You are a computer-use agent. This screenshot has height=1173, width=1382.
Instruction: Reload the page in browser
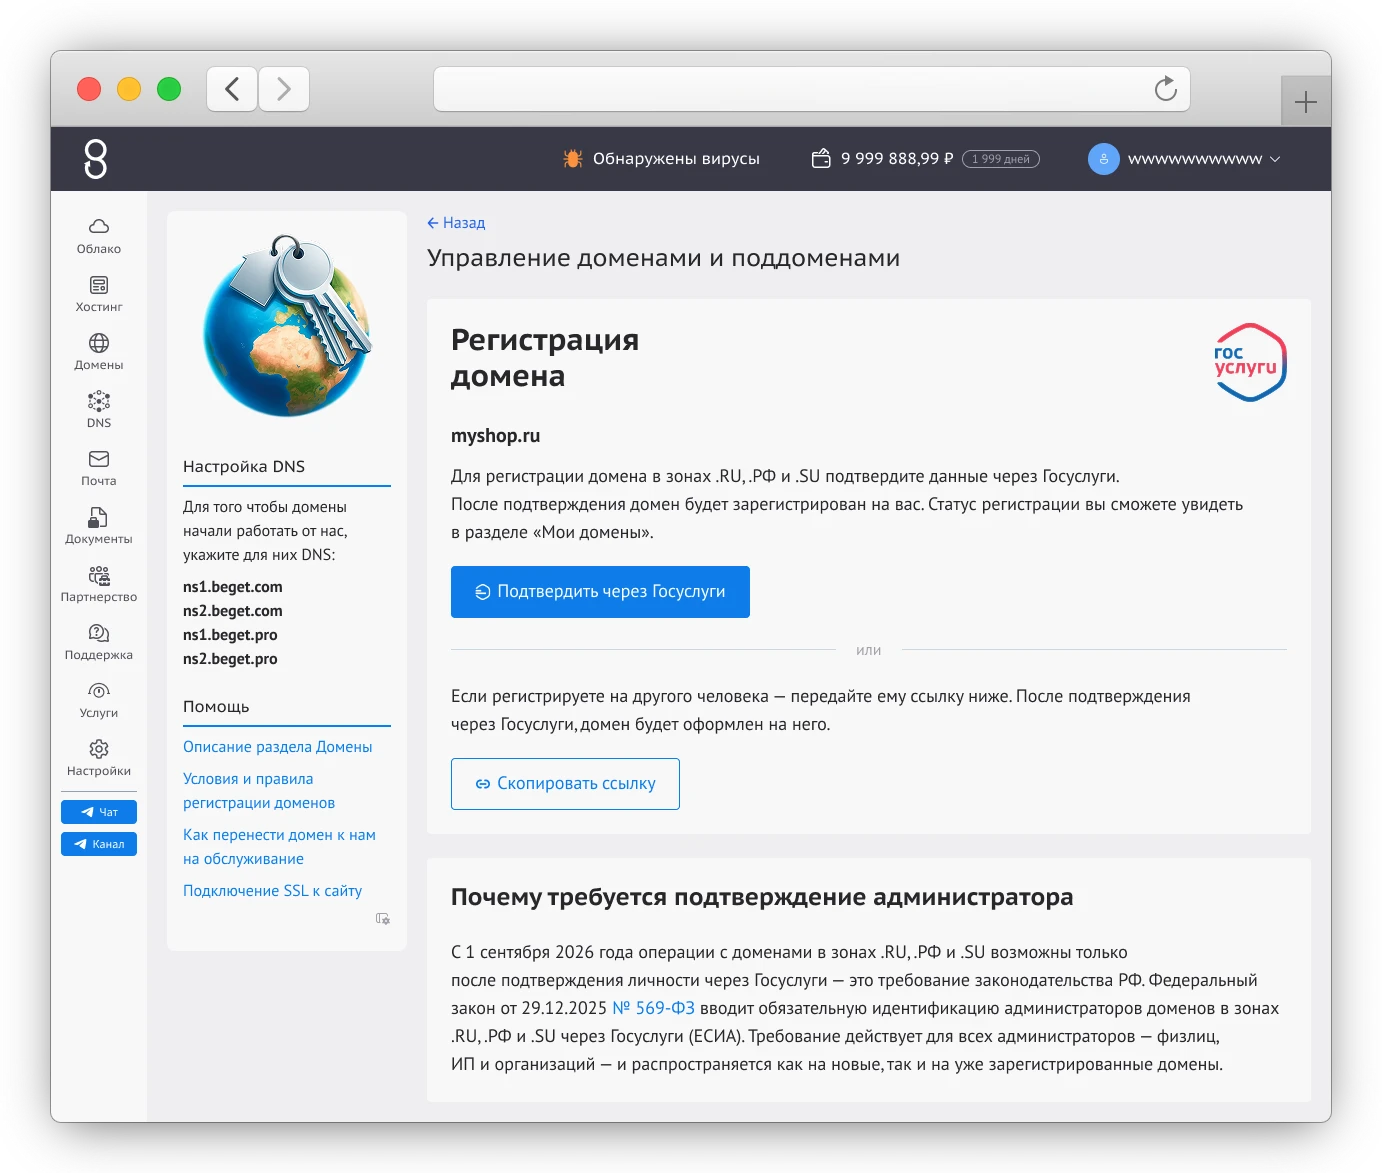(x=1165, y=89)
